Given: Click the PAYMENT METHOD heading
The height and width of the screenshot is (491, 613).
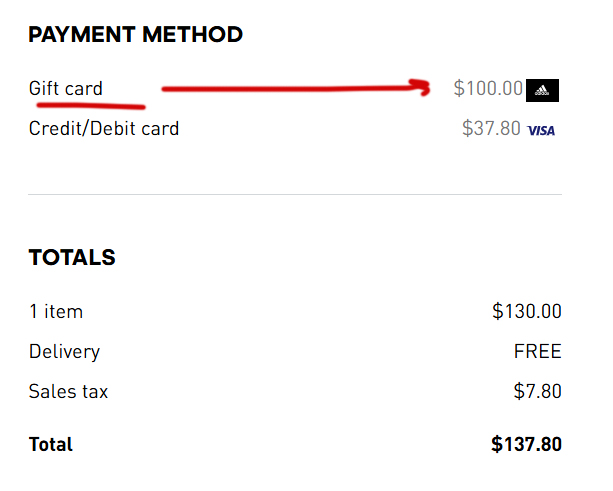Looking at the screenshot, I should (x=136, y=35).
